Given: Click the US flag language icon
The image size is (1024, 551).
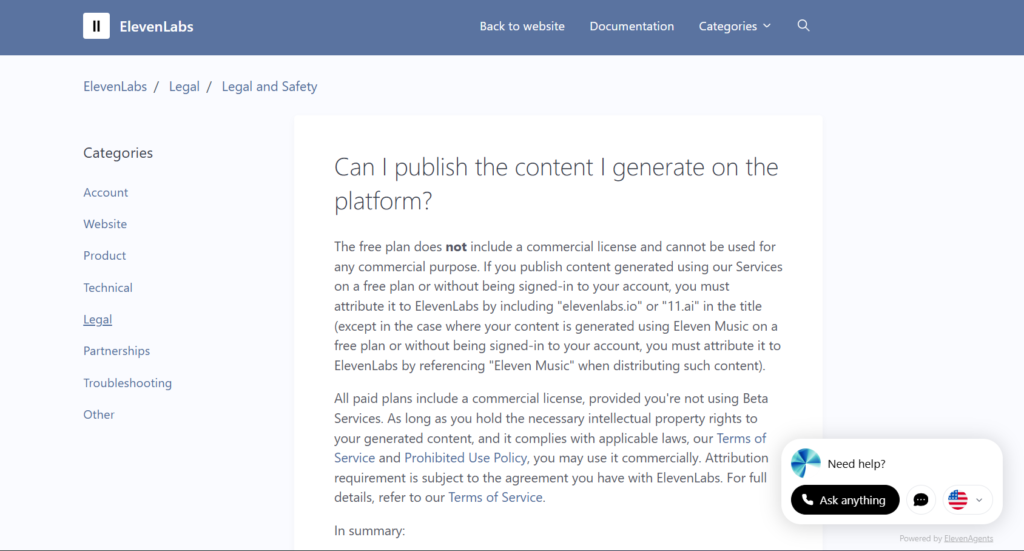Looking at the screenshot, I should pyautogui.click(x=957, y=500).
